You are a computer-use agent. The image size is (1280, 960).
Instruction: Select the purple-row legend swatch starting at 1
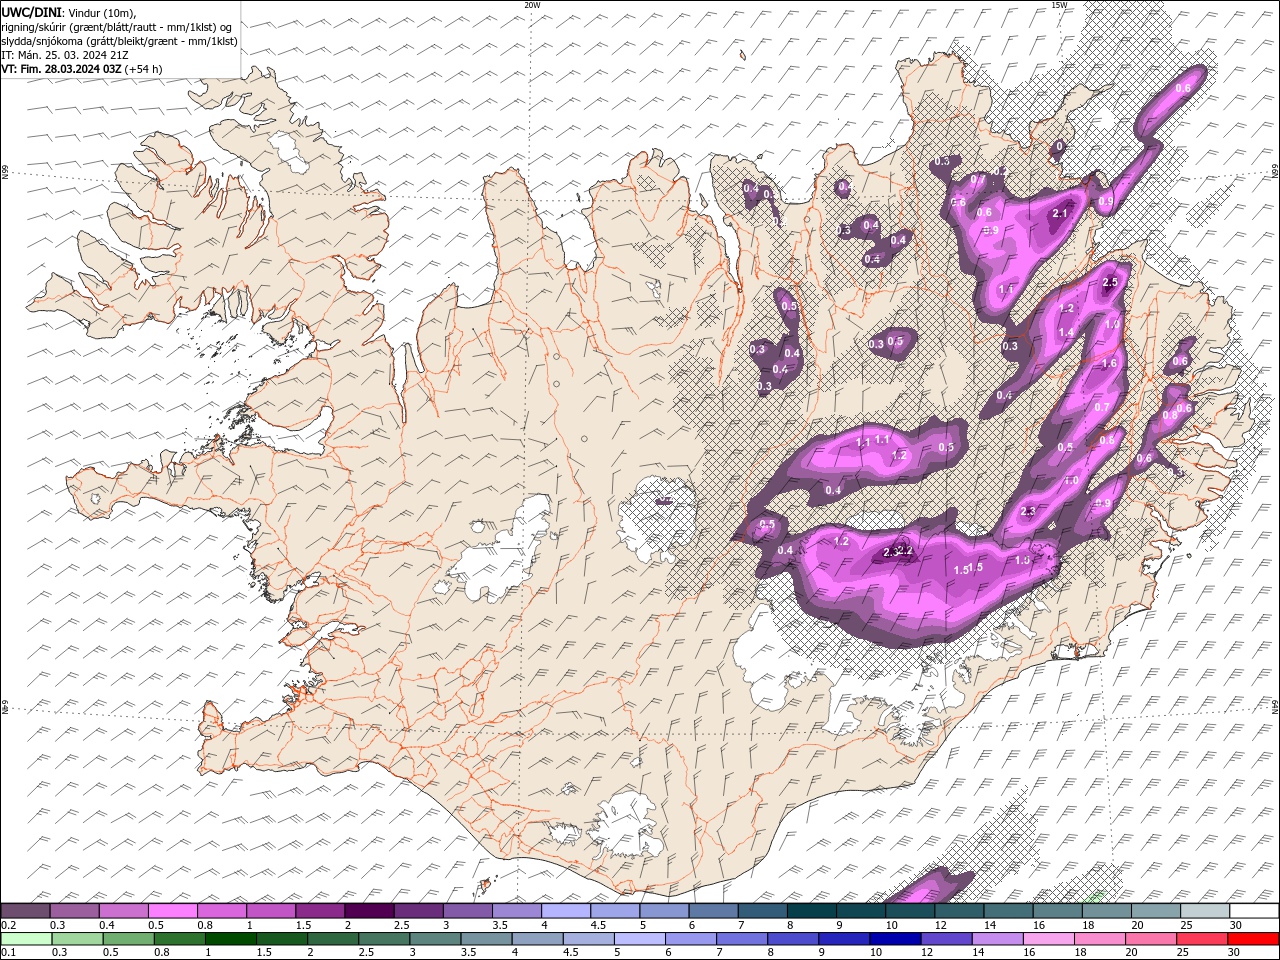[271, 911]
